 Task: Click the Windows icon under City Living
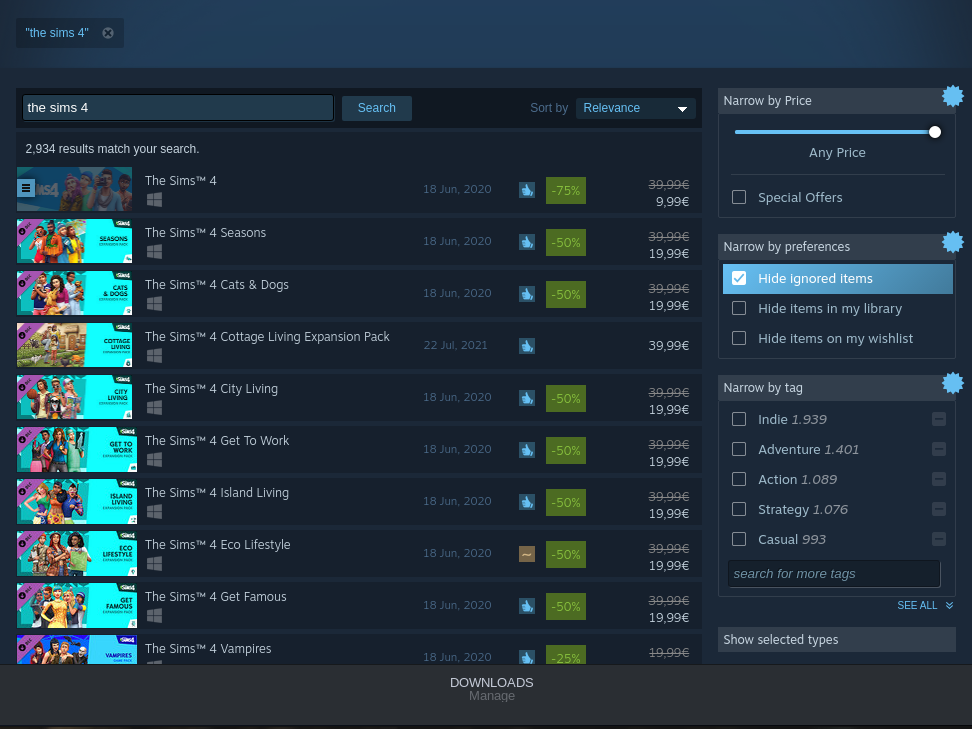click(x=154, y=408)
